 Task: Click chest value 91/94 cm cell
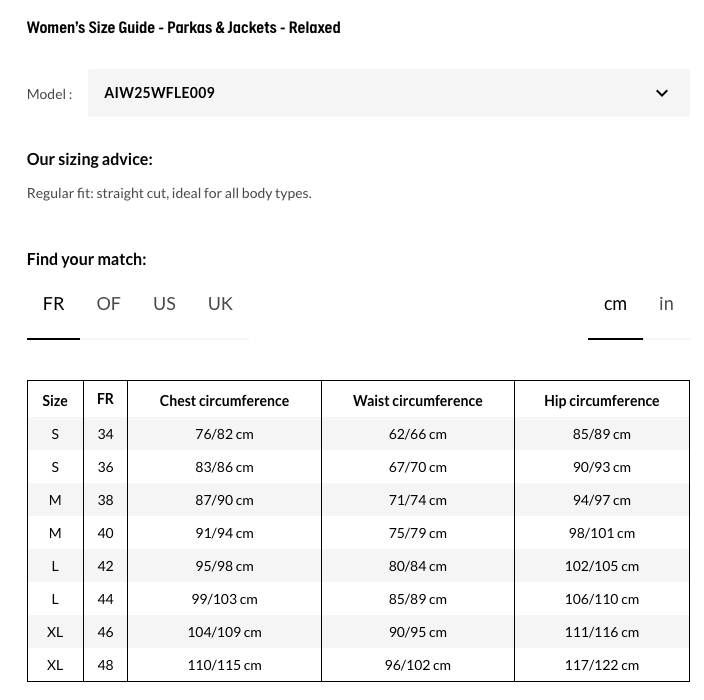pyautogui.click(x=224, y=533)
